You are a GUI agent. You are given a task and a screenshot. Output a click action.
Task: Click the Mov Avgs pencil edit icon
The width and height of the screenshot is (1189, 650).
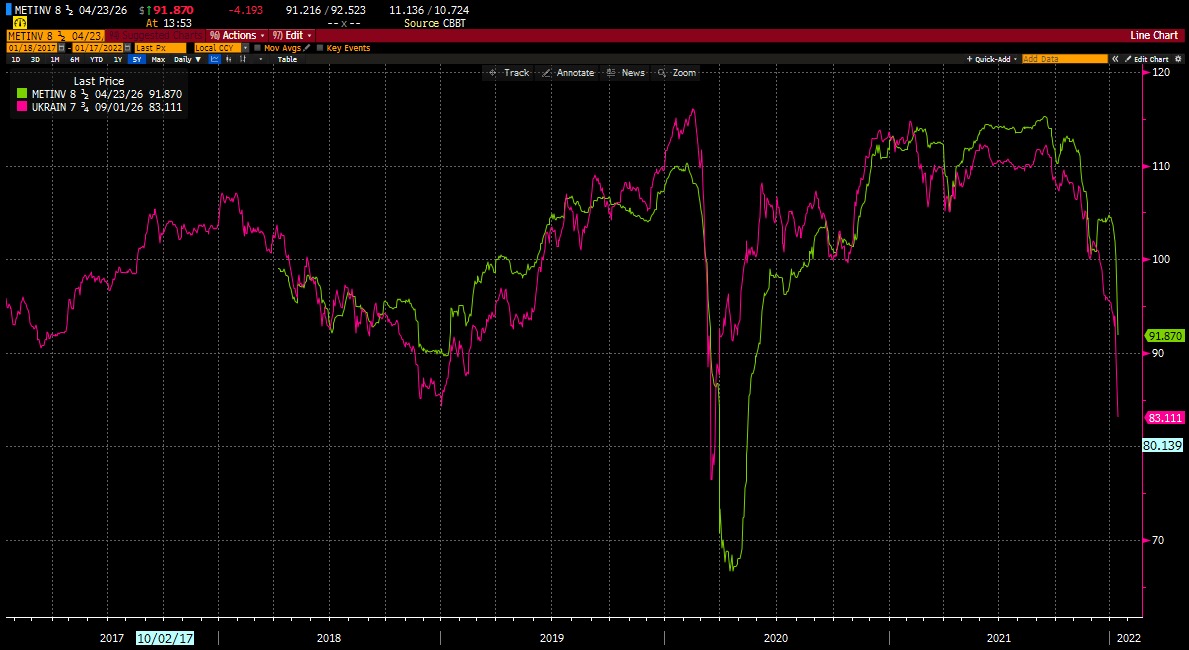pos(307,48)
